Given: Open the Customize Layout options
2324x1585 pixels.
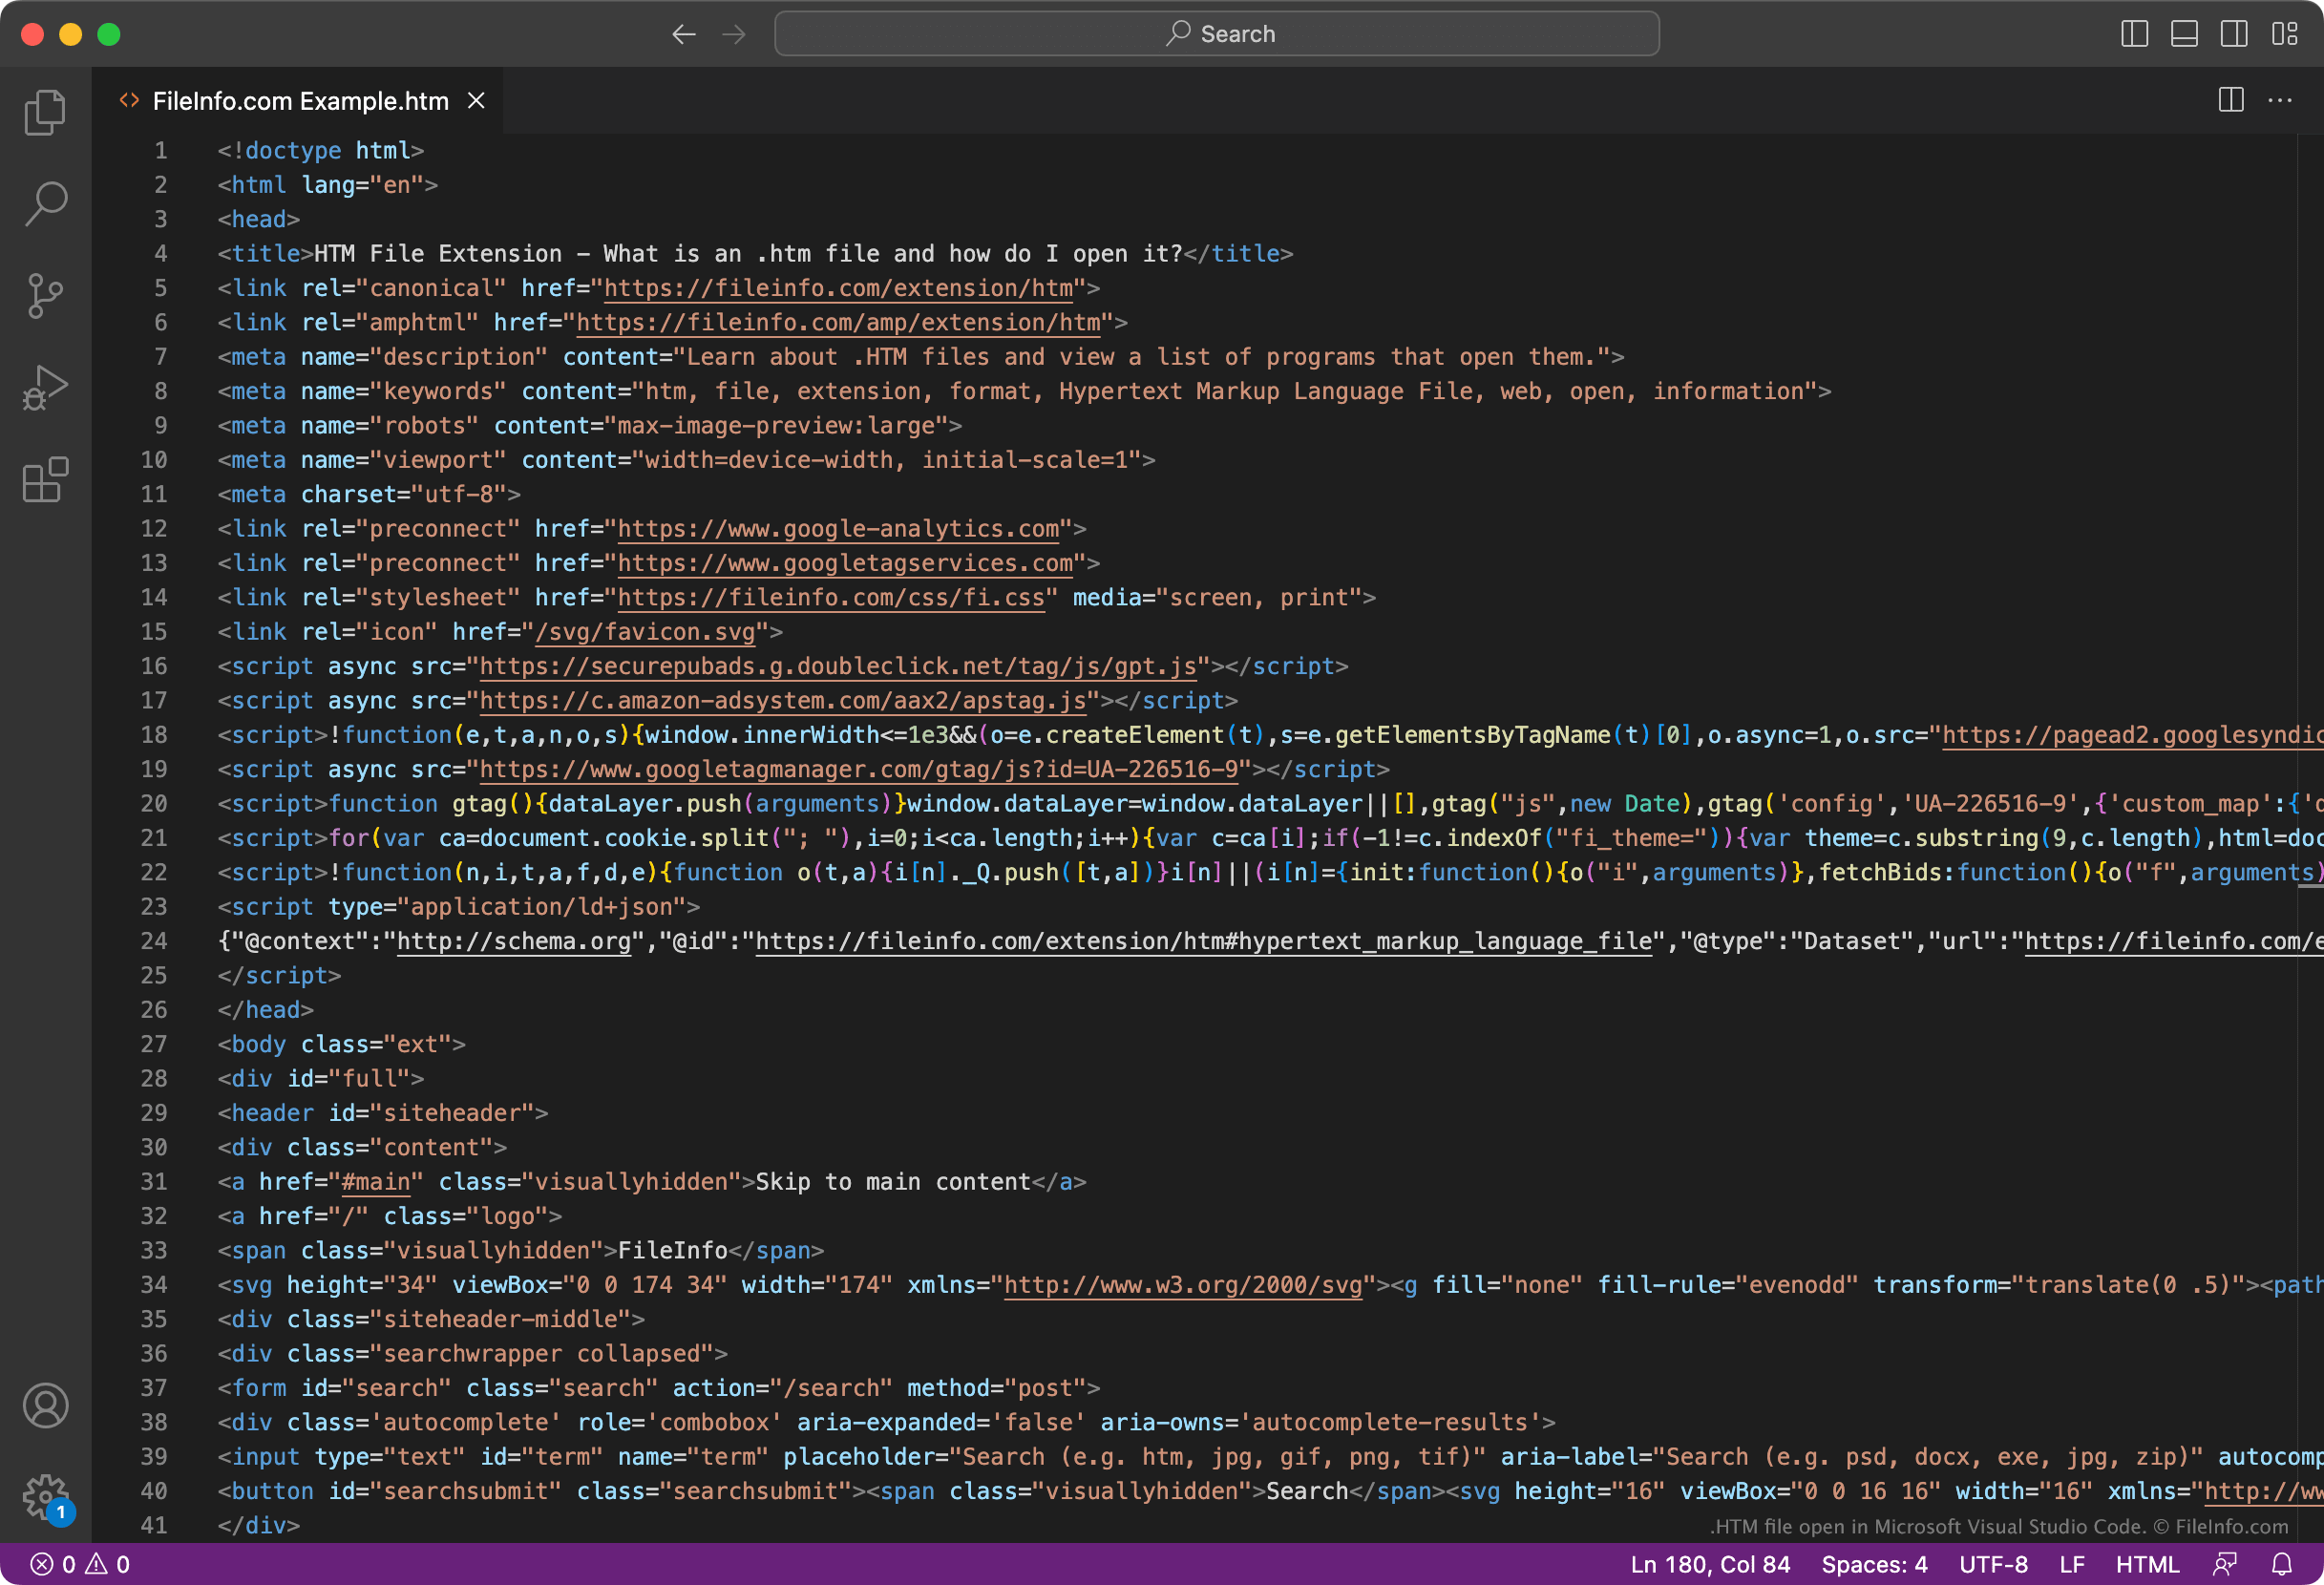Looking at the screenshot, I should 2284,34.
